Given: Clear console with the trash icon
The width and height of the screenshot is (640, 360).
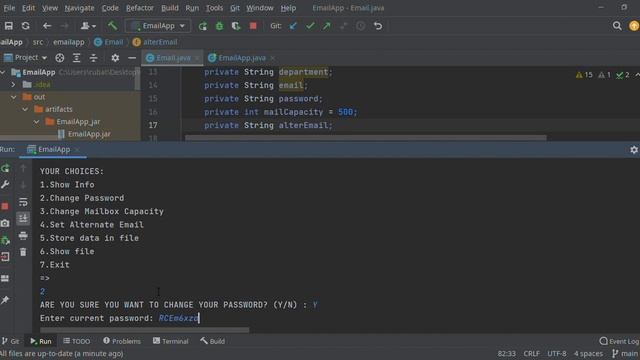Looking at the screenshot, I should [23, 252].
